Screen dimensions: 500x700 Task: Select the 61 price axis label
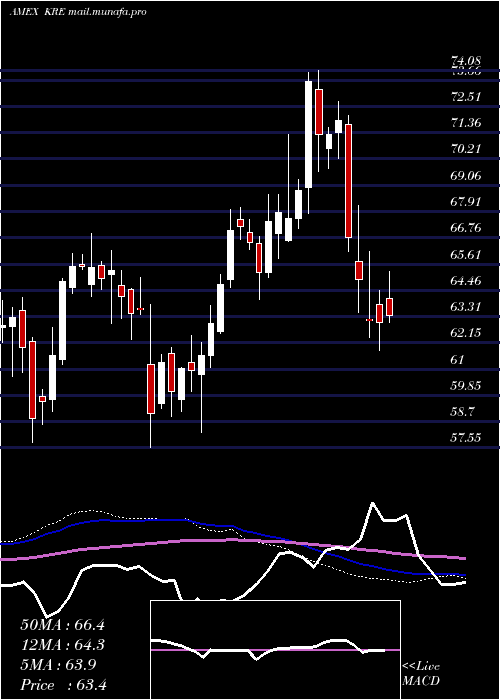click(458, 359)
